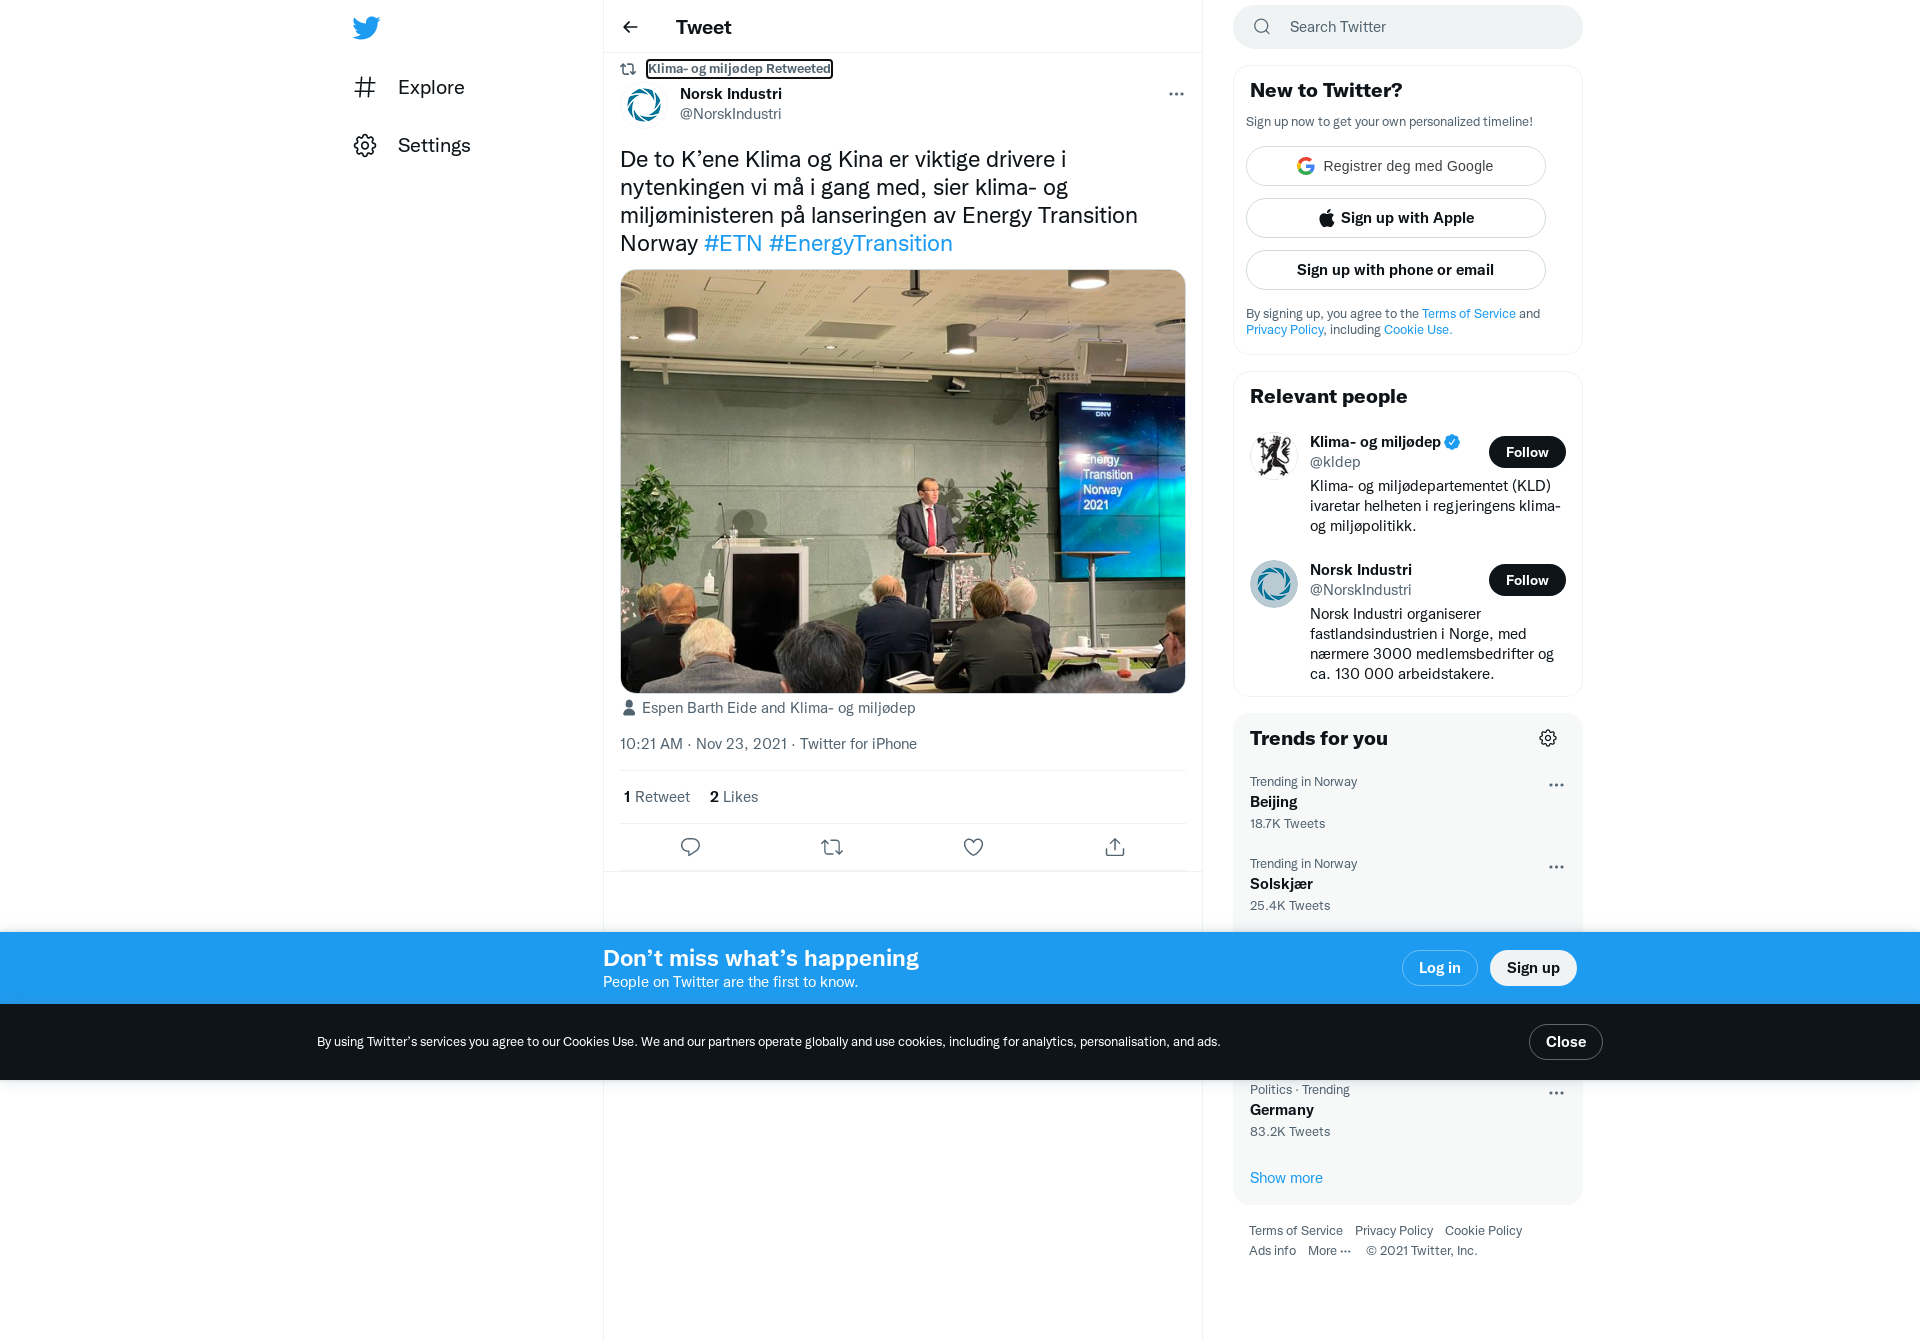Open more options for Solskjær trend

pyautogui.click(x=1556, y=867)
